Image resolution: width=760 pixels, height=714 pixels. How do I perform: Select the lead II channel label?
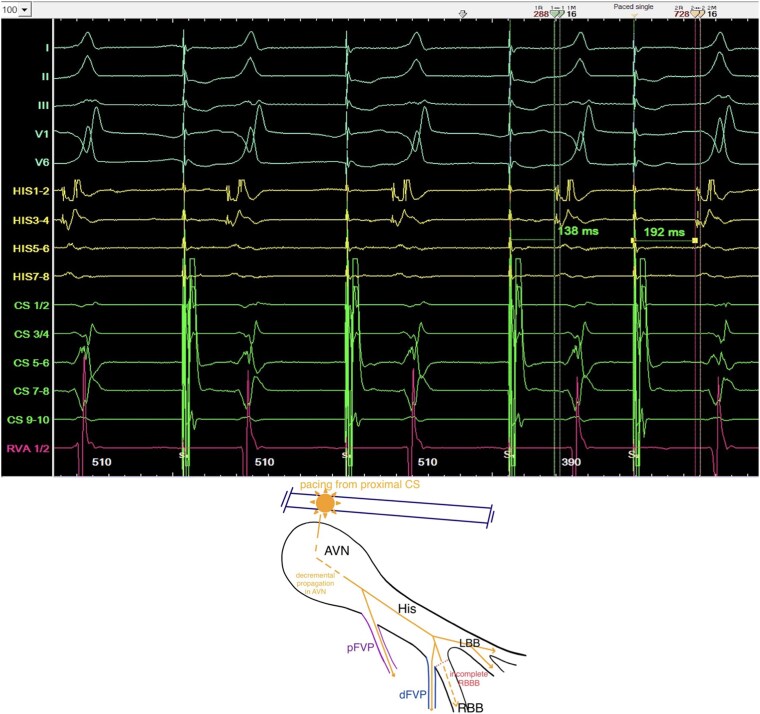[x=45, y=77]
